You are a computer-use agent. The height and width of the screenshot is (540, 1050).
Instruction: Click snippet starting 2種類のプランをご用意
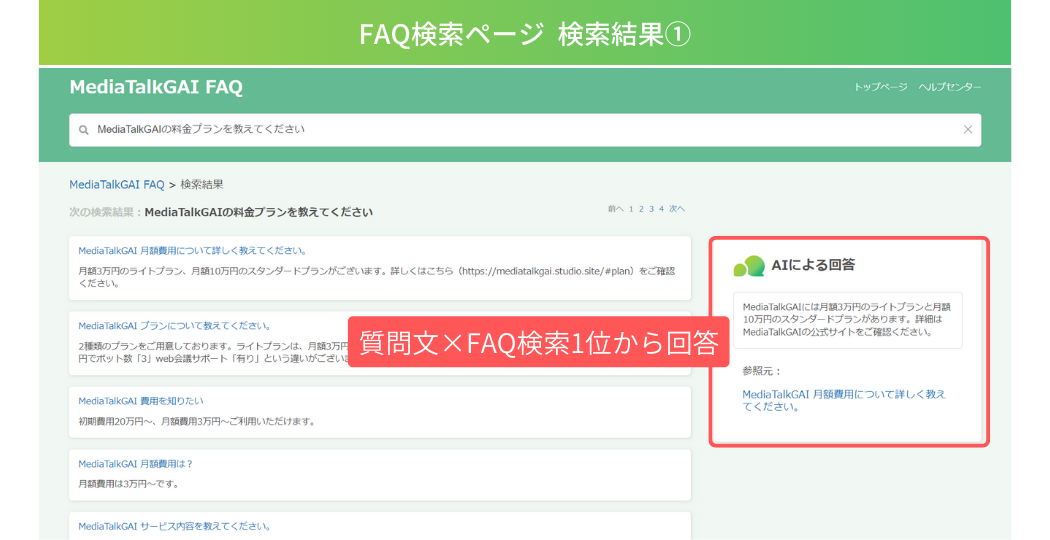[214, 352]
